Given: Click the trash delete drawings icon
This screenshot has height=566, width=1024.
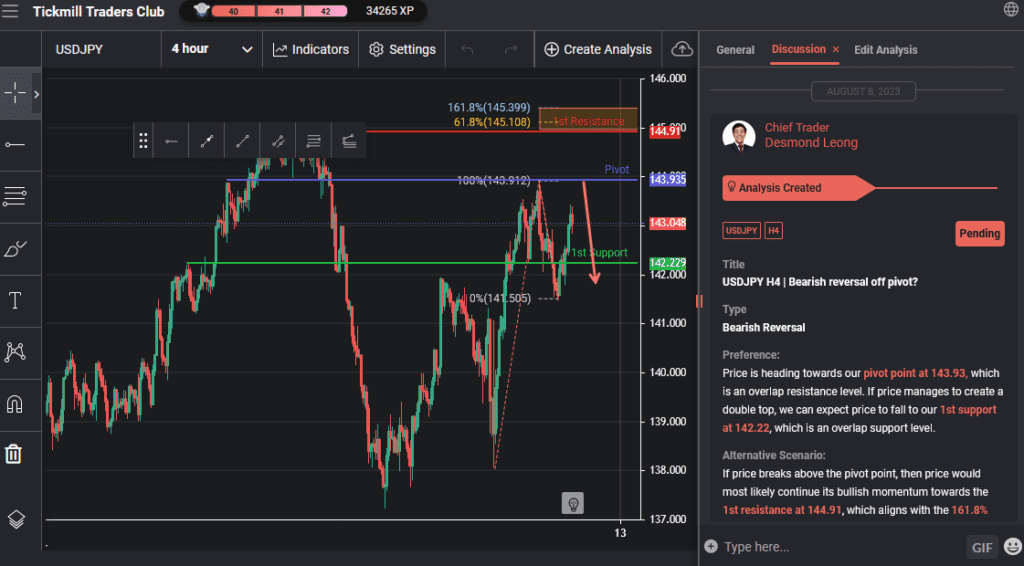Looking at the screenshot, I should (14, 454).
